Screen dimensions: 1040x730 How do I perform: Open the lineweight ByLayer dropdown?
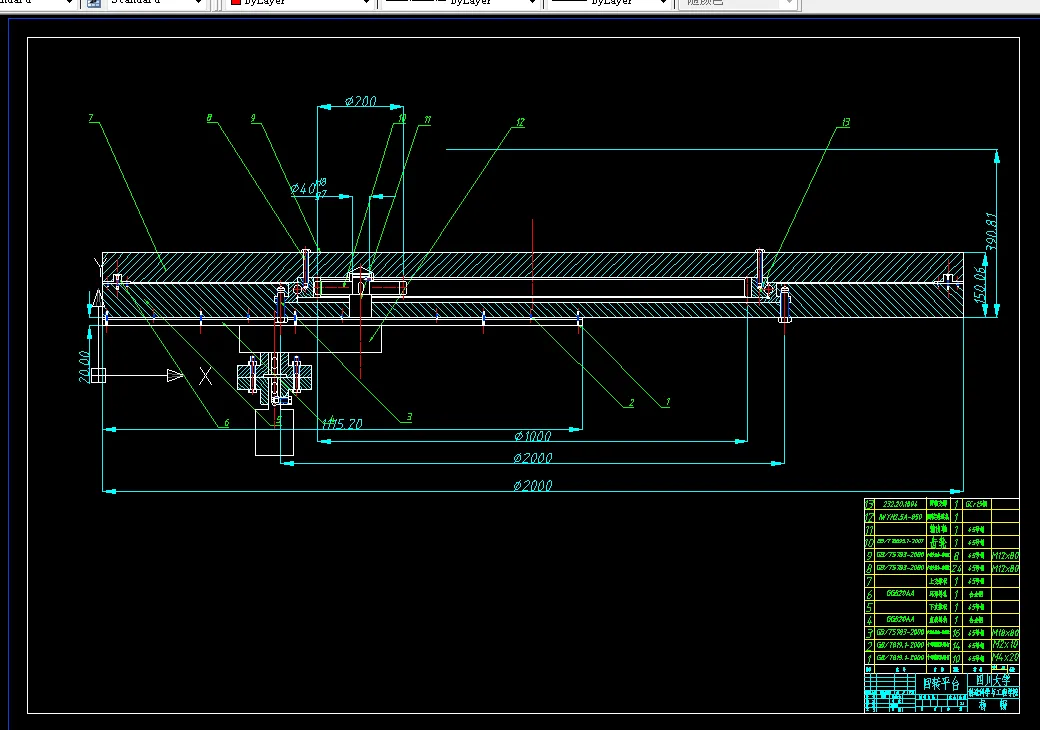(608, 3)
